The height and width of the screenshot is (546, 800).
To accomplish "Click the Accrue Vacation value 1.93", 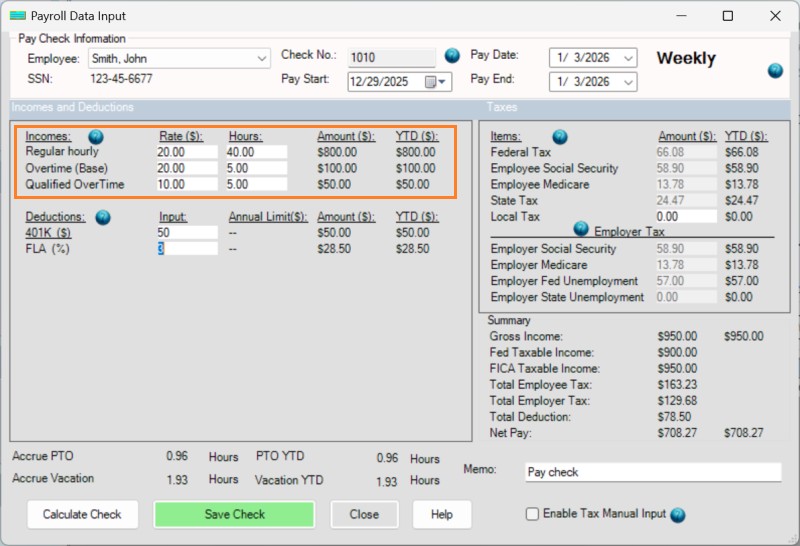I will point(177,480).
